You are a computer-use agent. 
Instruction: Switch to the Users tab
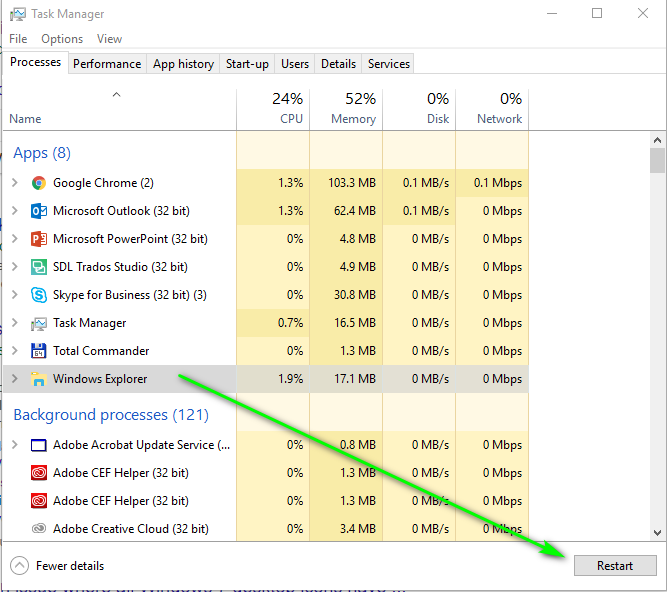[295, 64]
